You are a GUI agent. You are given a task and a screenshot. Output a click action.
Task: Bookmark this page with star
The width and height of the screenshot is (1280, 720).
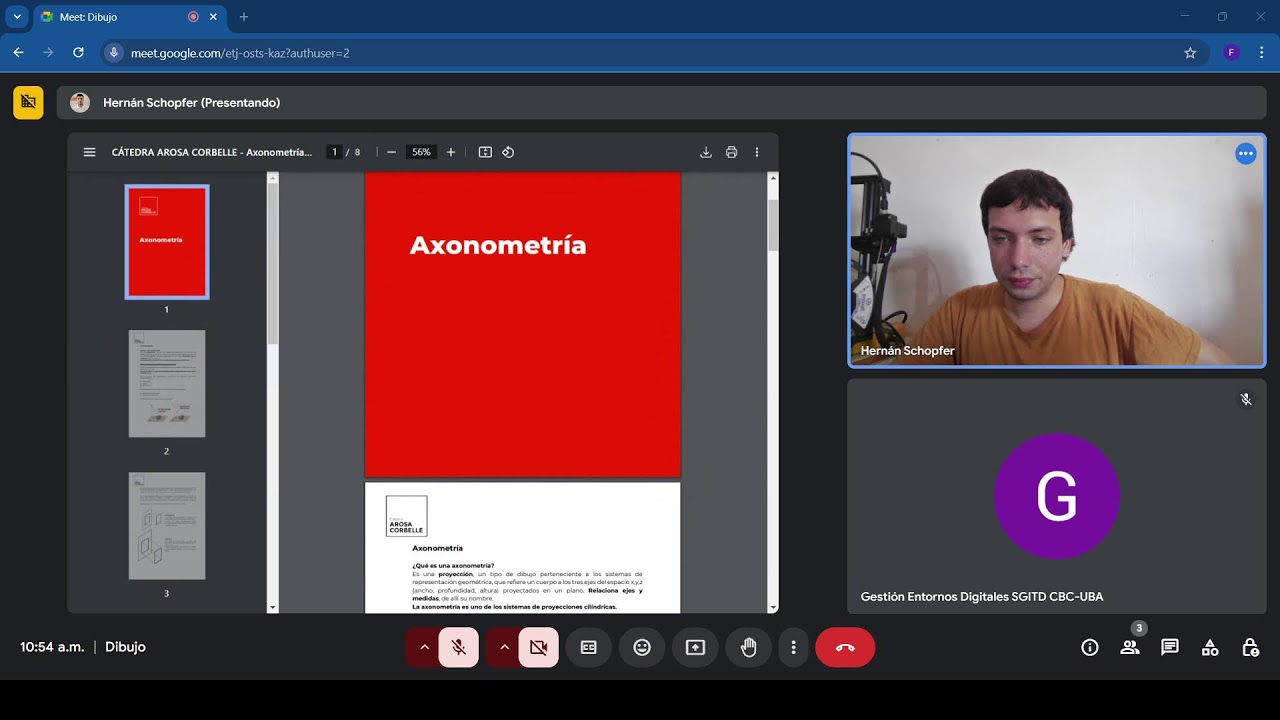(1190, 53)
